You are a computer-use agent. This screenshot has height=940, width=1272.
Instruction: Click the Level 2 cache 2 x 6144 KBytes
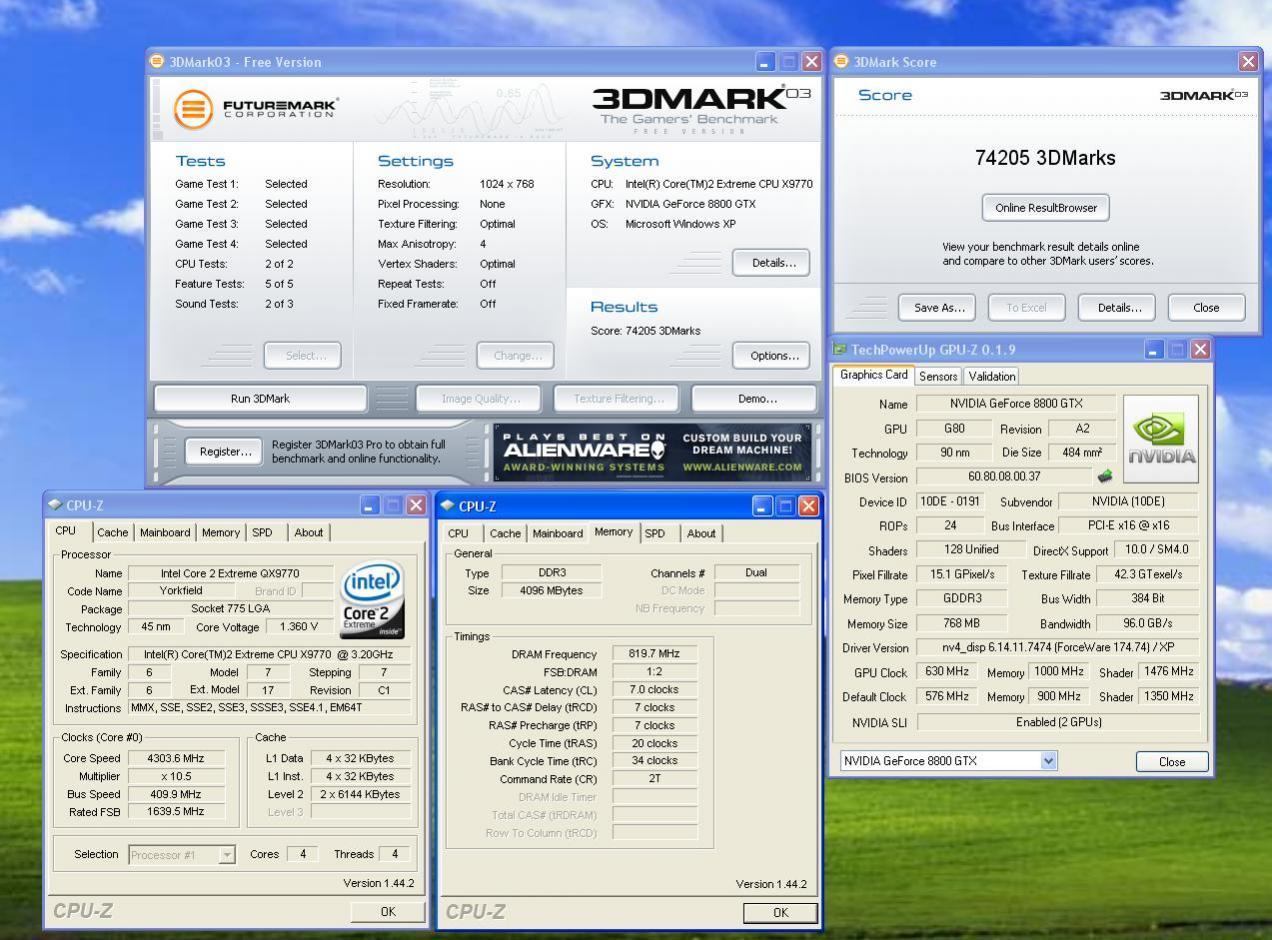click(x=360, y=795)
